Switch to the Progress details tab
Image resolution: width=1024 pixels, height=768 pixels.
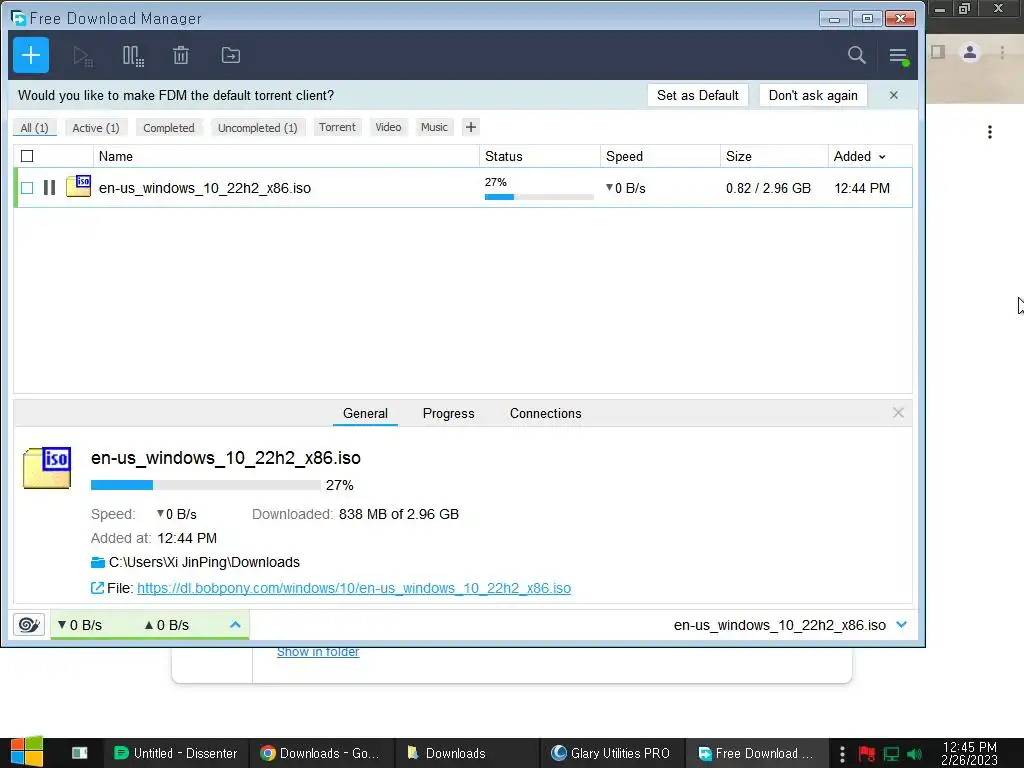pyautogui.click(x=449, y=413)
